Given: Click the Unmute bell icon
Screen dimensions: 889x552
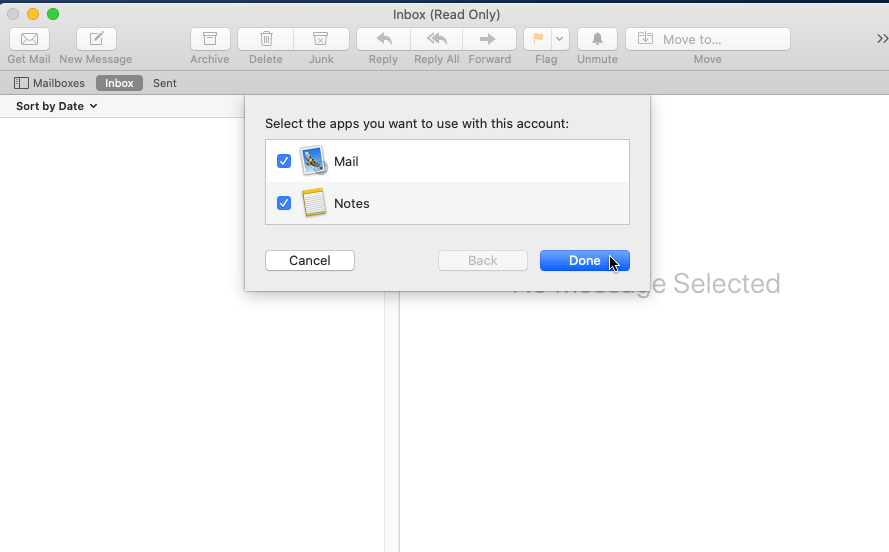Looking at the screenshot, I should [597, 39].
